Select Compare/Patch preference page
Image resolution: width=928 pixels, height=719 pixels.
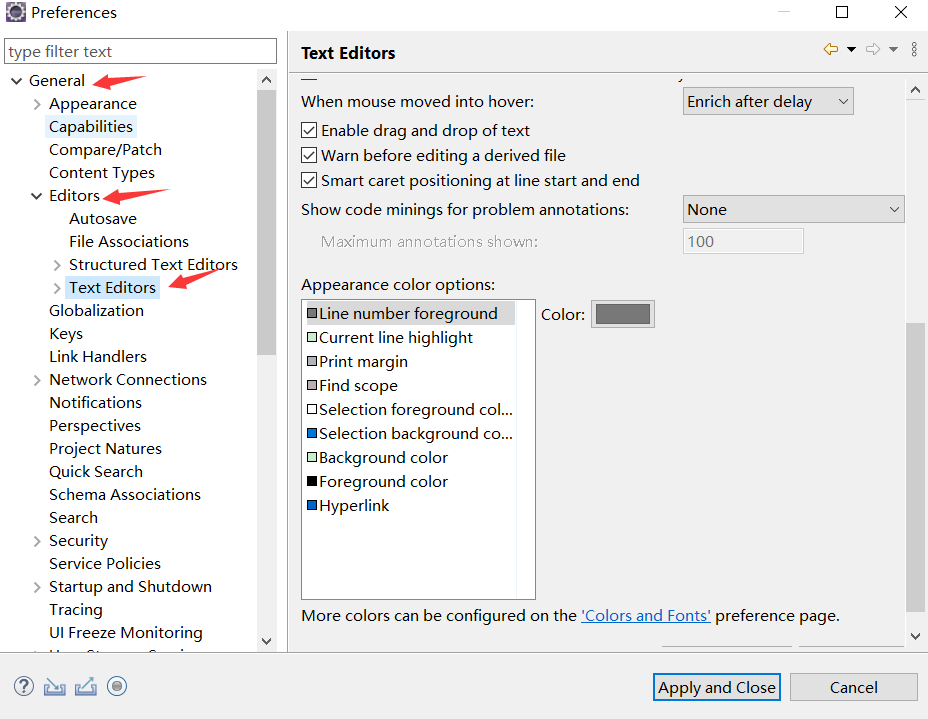point(105,150)
